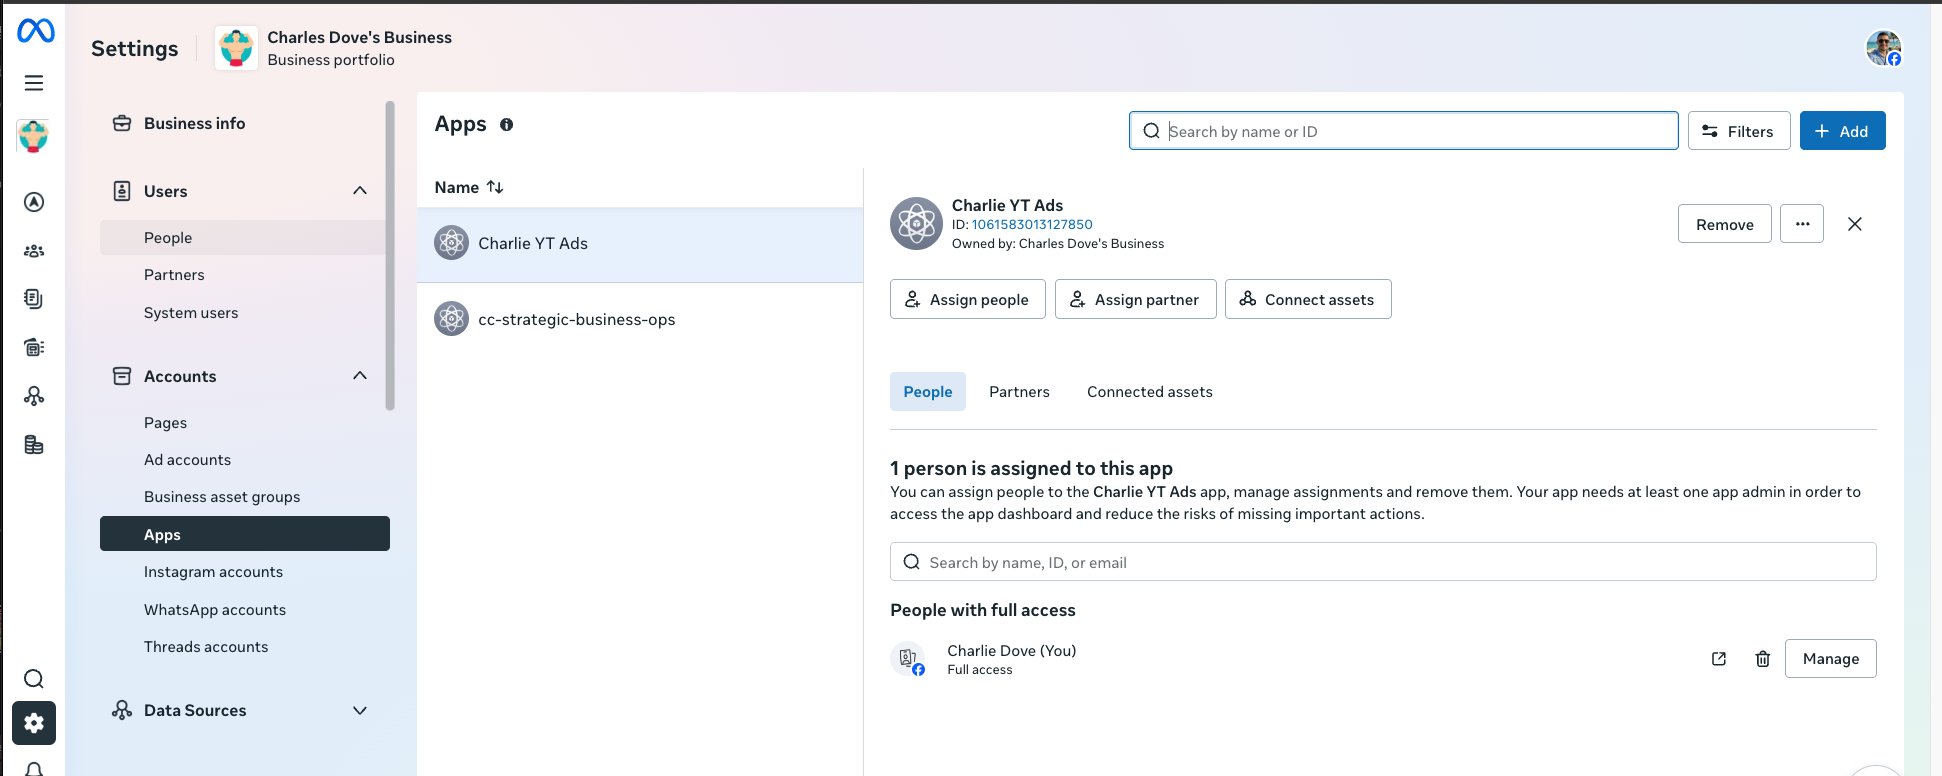Remove Charlie Dove with the trash icon

[1763, 659]
